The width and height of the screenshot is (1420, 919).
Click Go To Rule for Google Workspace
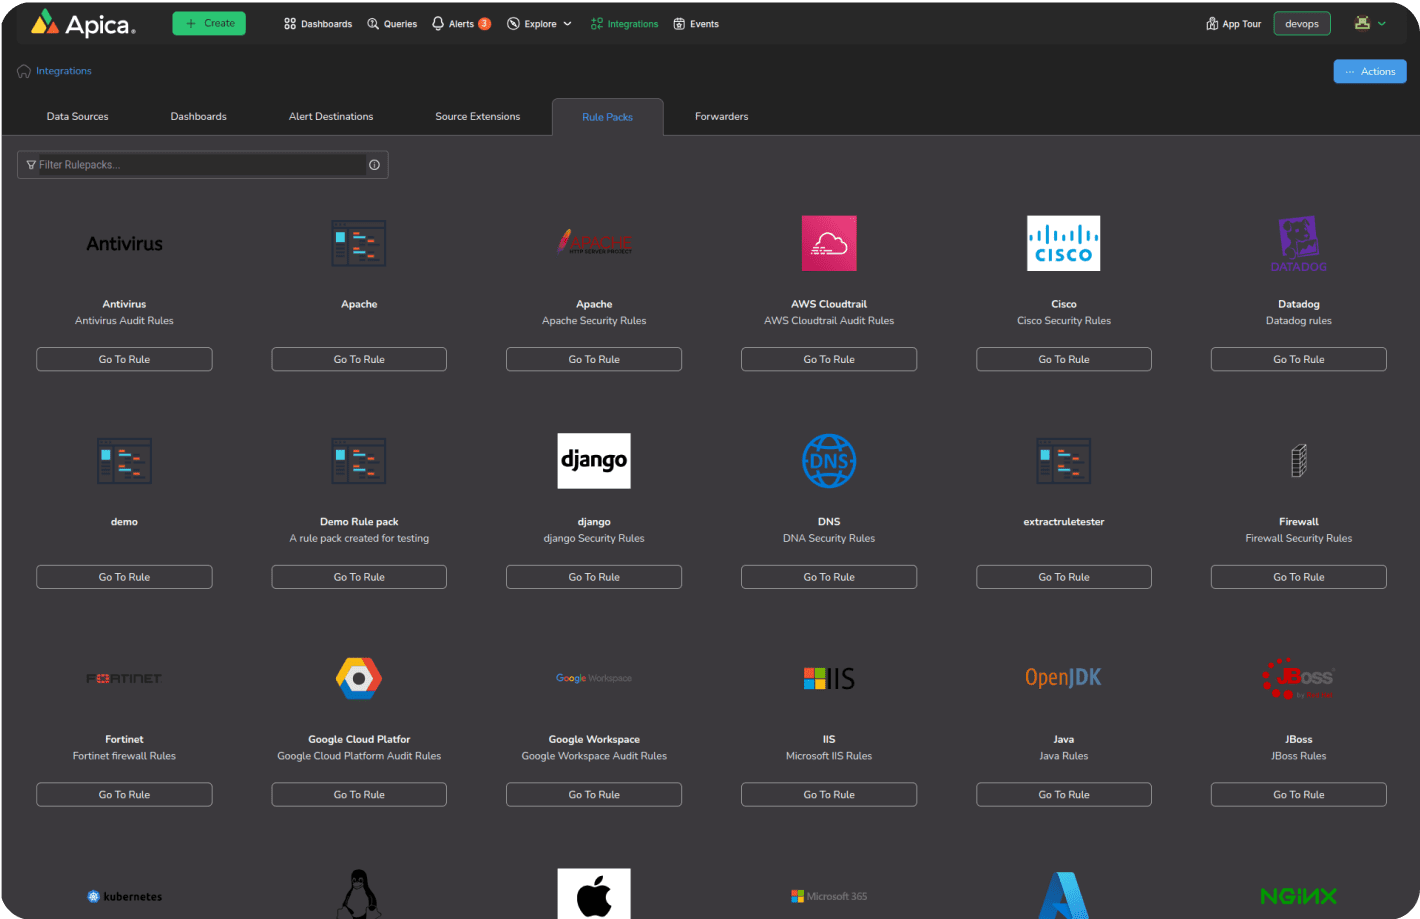coord(594,794)
